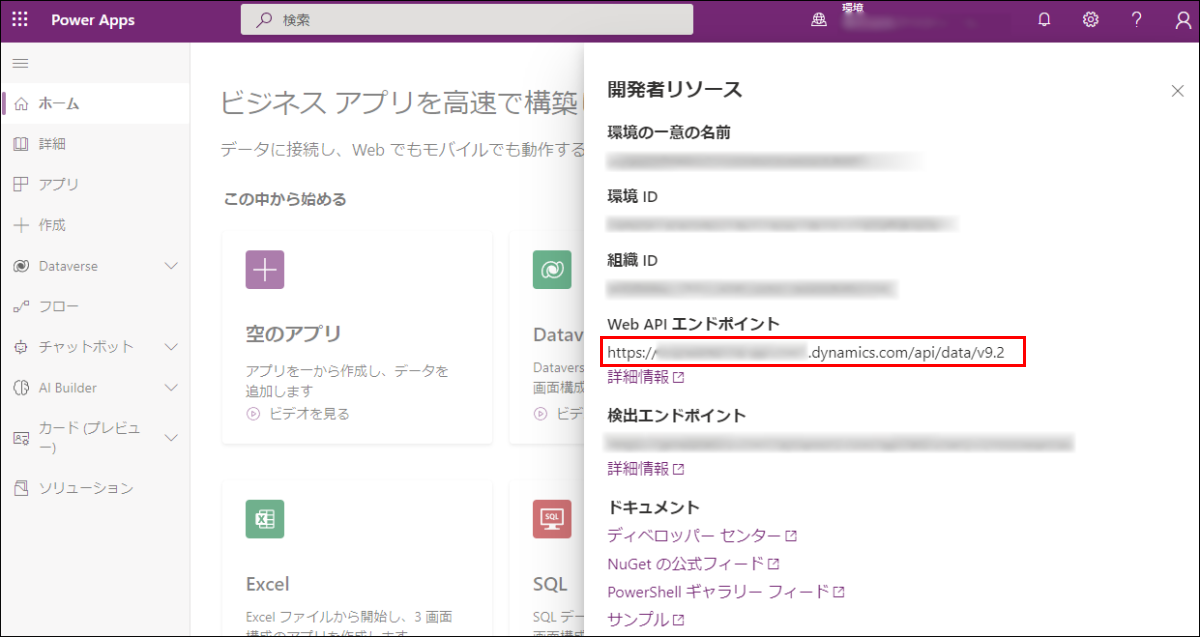
Task: Click the solutions icon beside ソリューション
Action: pyautogui.click(x=21, y=488)
